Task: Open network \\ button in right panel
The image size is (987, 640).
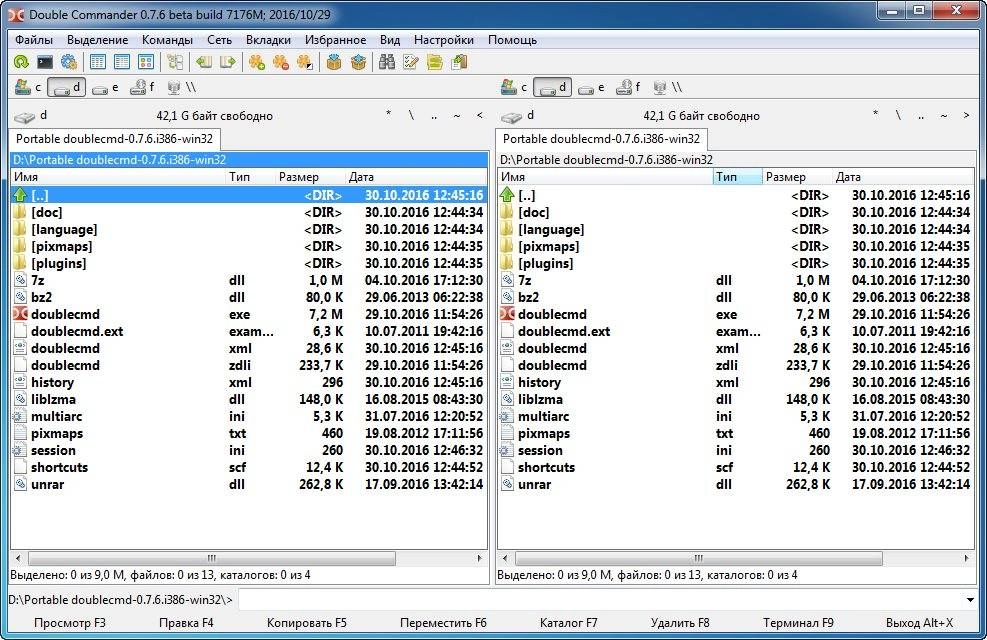Action: (x=668, y=87)
